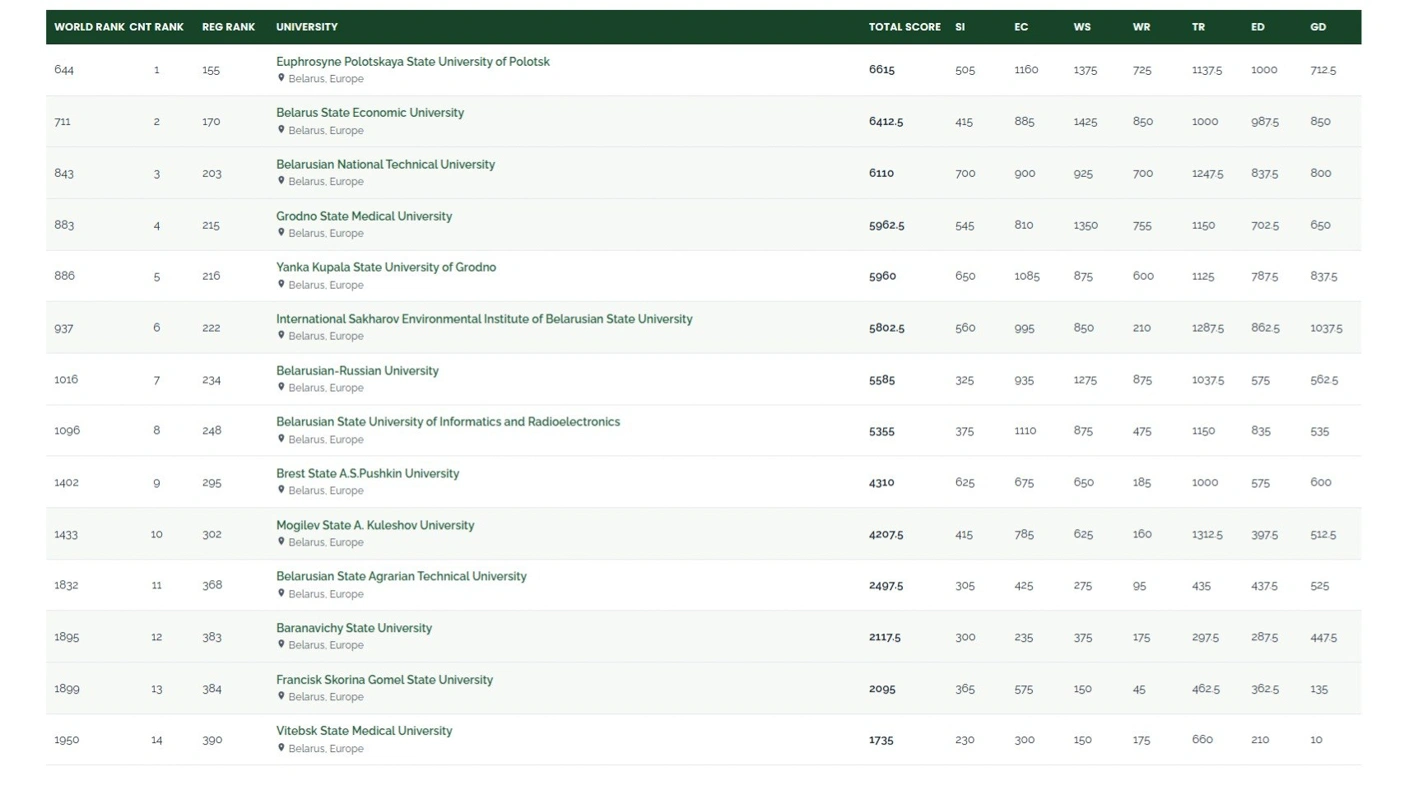Click the UNIVERSITY column header

tap(307, 27)
